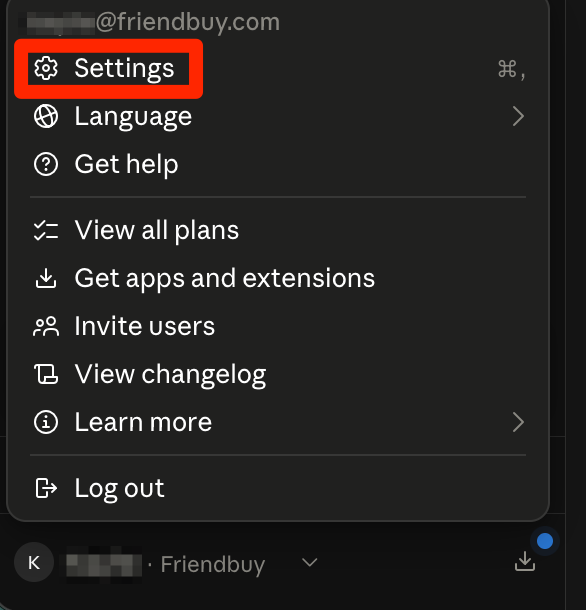Click the blue notification dot

tap(545, 541)
